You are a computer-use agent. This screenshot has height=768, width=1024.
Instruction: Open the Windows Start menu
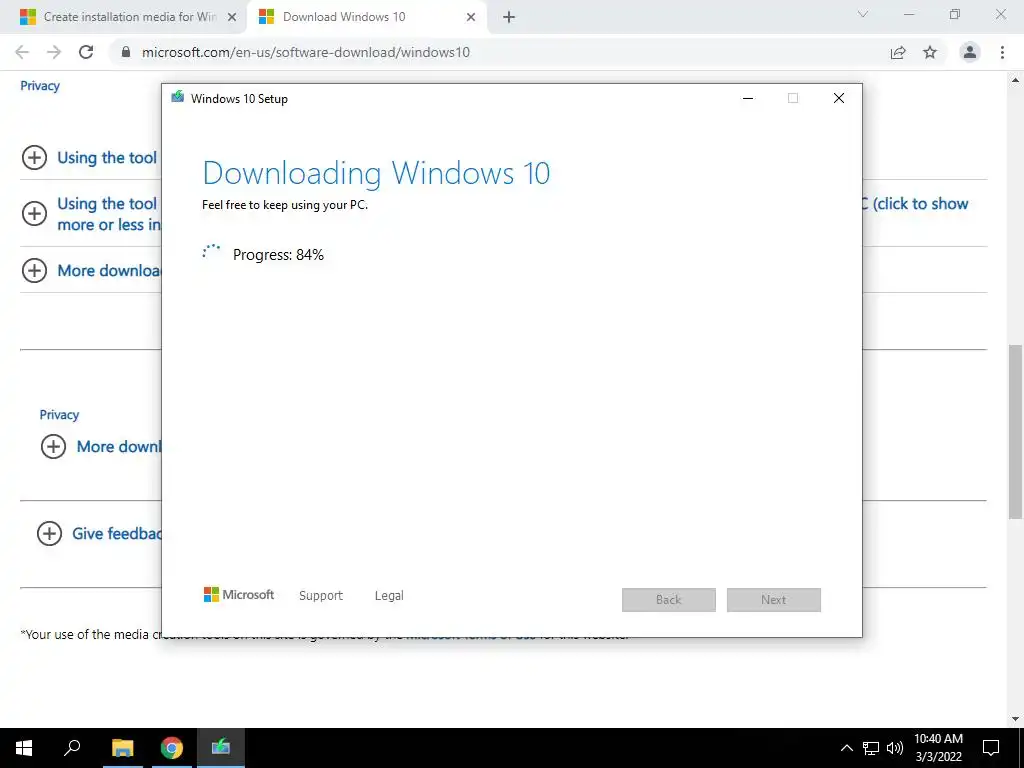point(24,748)
